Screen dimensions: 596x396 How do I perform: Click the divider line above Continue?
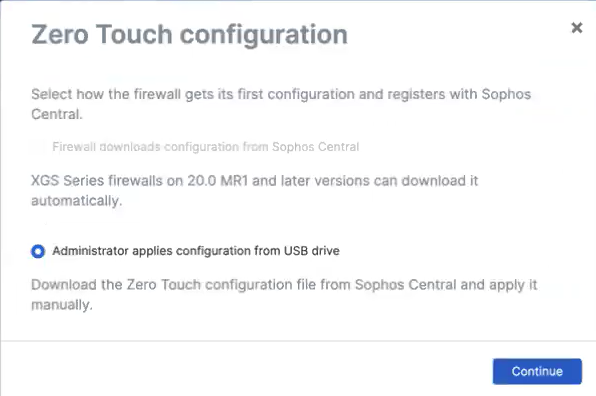[x=298, y=341]
